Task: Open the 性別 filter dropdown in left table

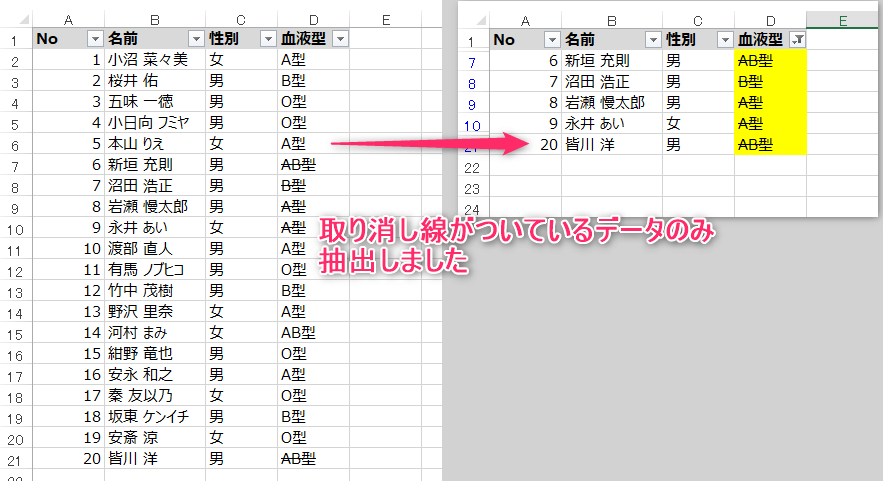Action: 266,39
